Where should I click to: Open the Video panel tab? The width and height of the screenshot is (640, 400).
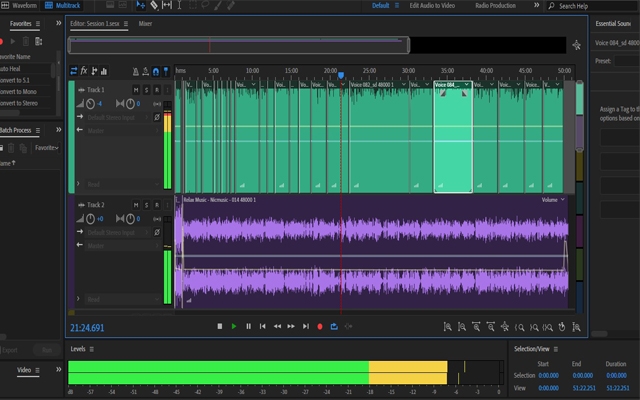click(24, 370)
